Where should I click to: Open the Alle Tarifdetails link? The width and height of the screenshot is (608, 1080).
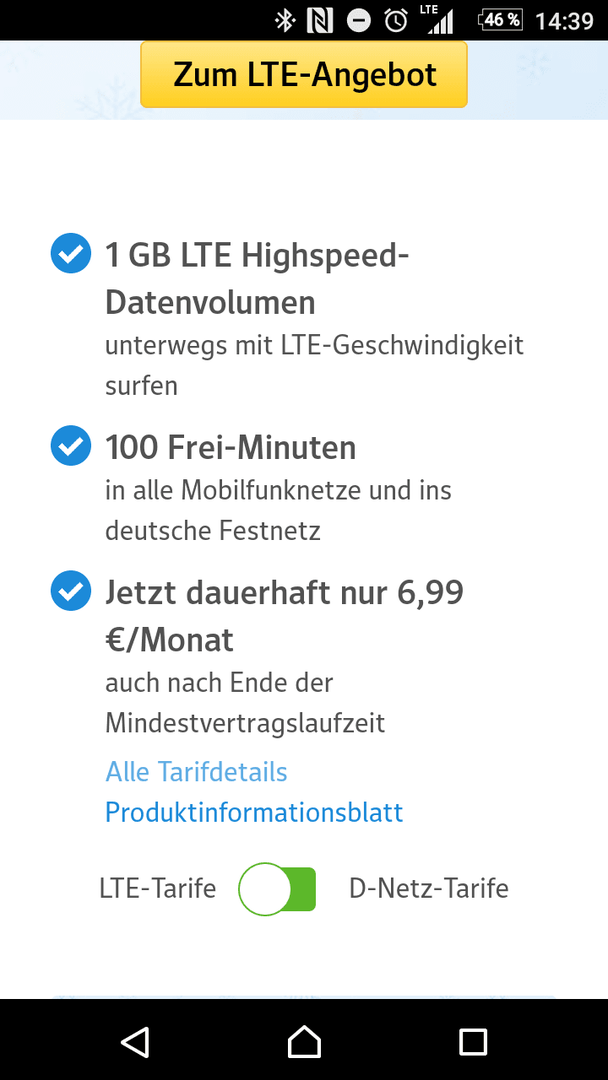point(196,771)
